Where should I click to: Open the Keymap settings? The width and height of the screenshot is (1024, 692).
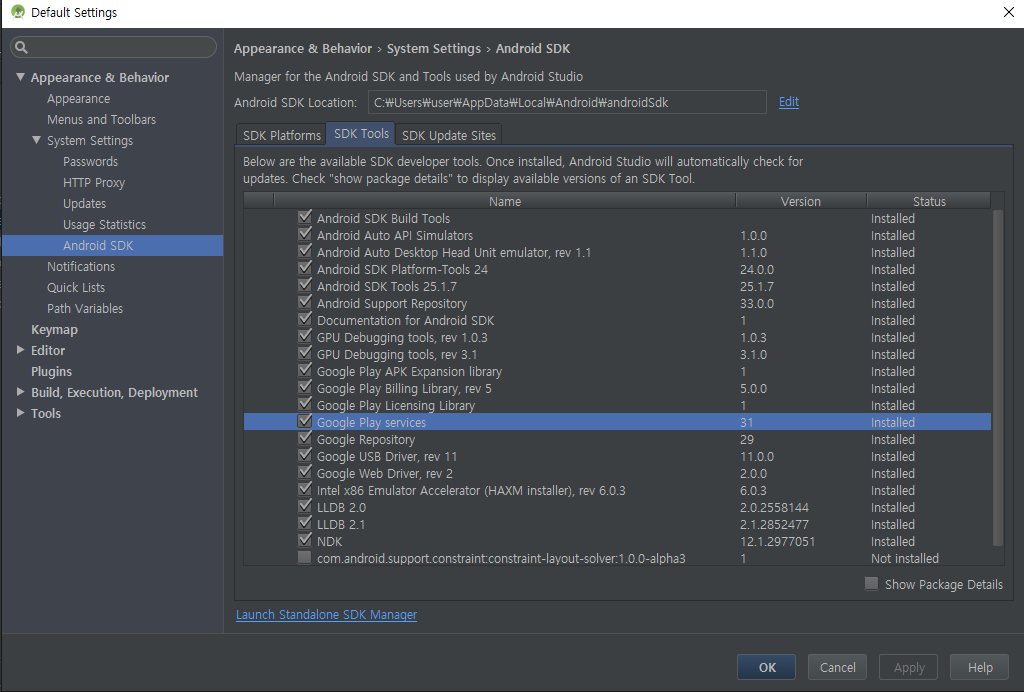coord(54,329)
